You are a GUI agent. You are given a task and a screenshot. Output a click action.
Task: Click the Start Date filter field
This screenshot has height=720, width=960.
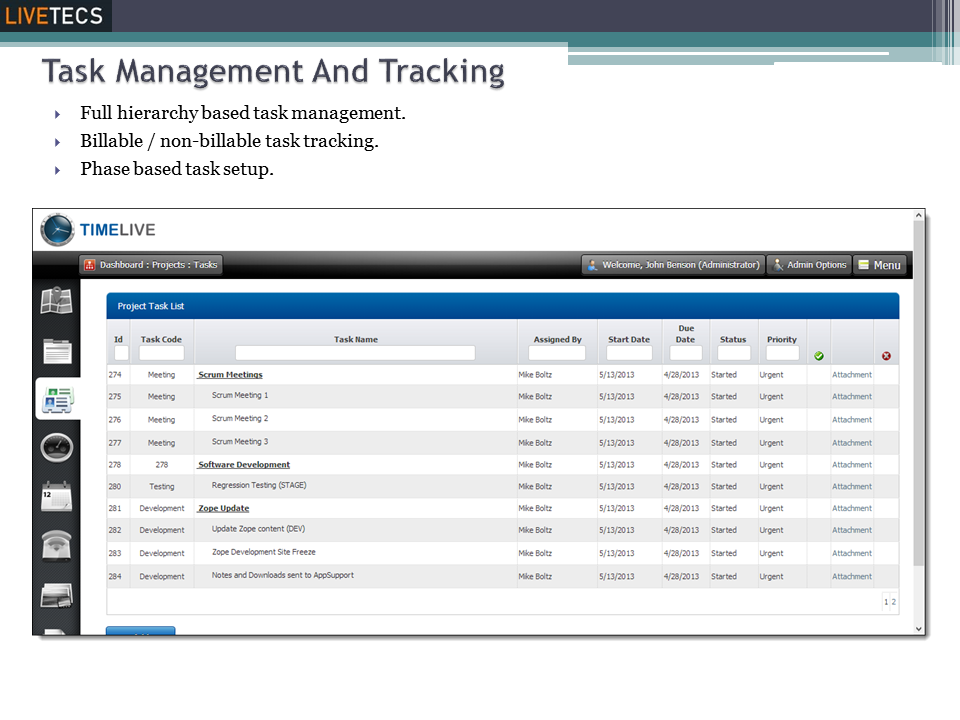click(629, 353)
